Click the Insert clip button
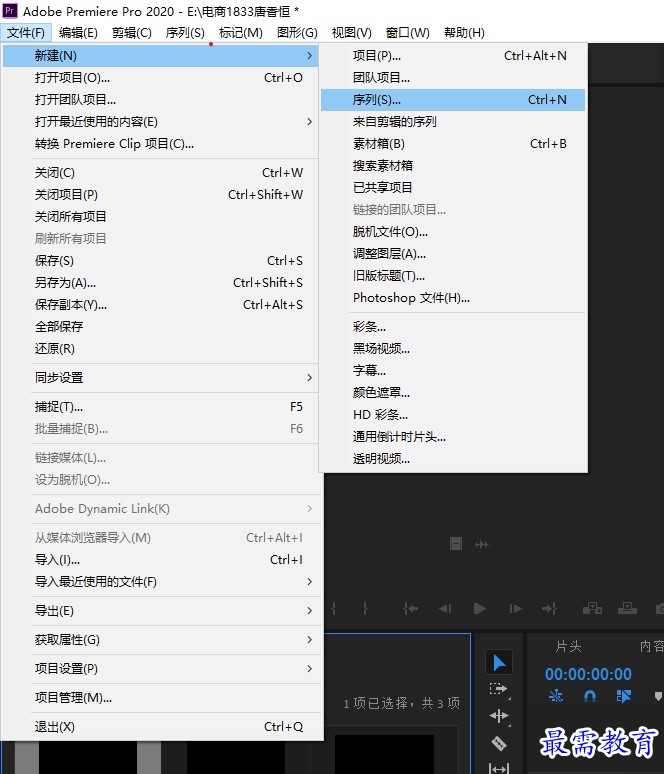The image size is (664, 774). click(592, 609)
